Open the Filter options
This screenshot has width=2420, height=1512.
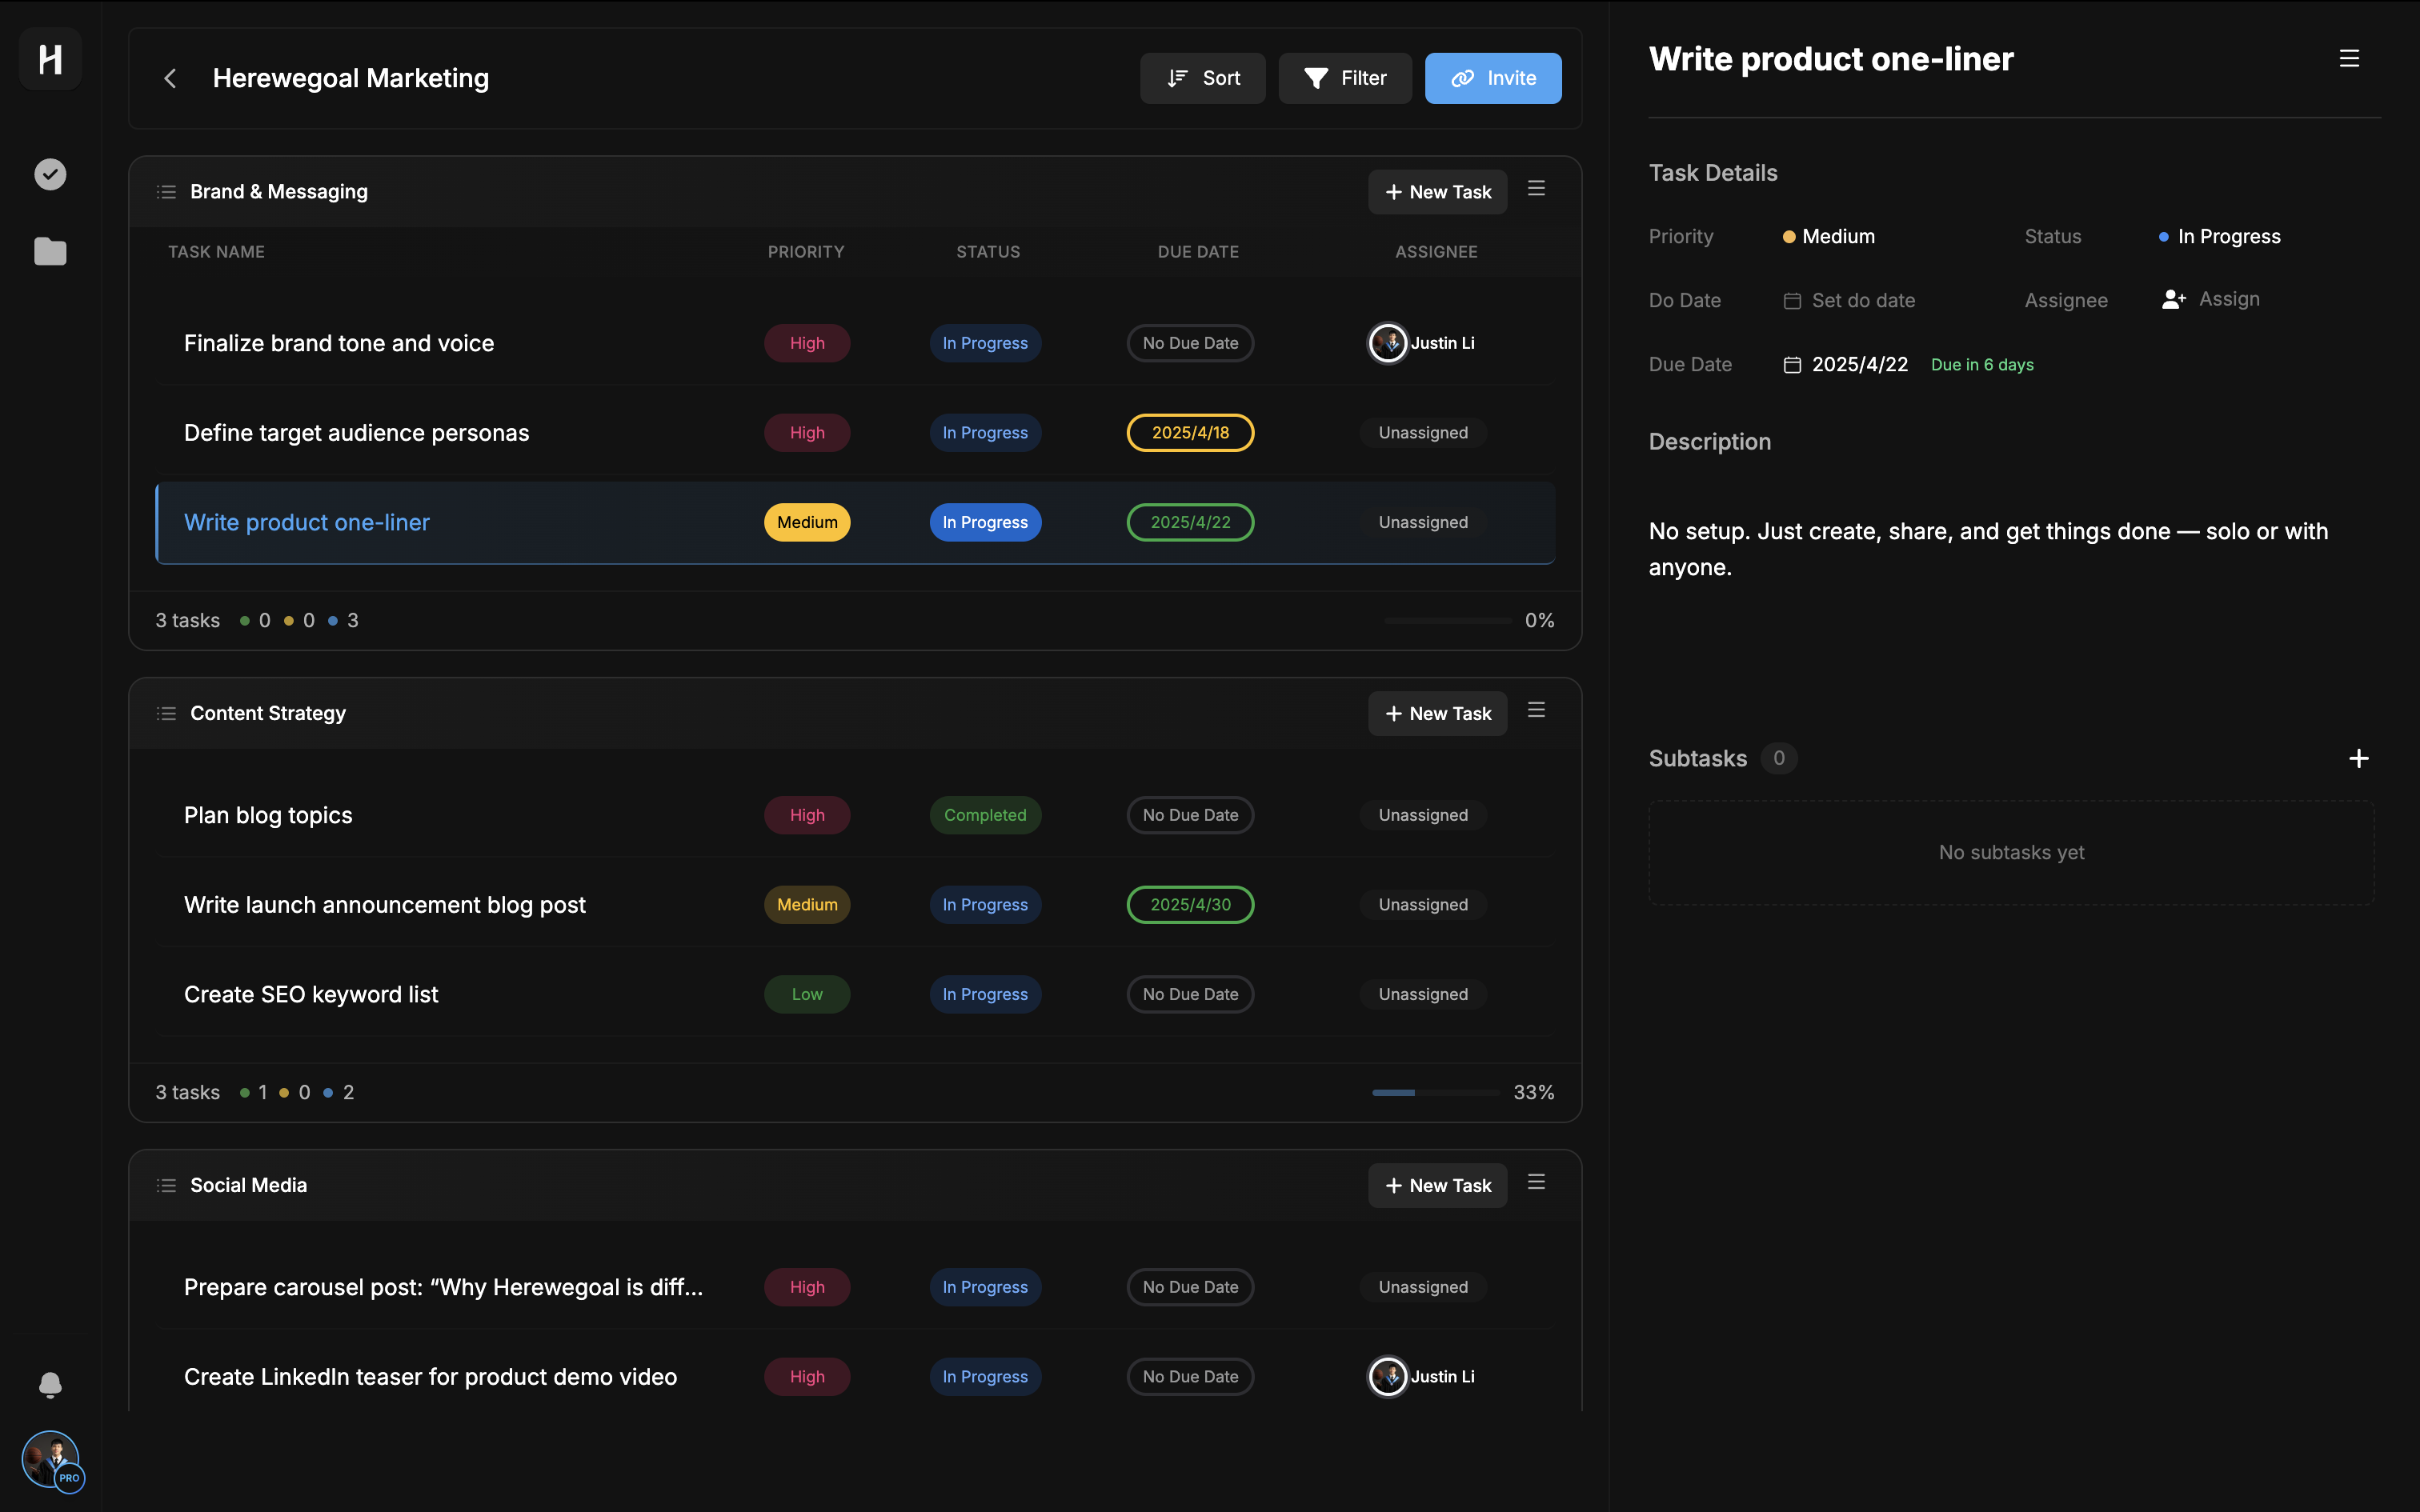(x=1345, y=78)
